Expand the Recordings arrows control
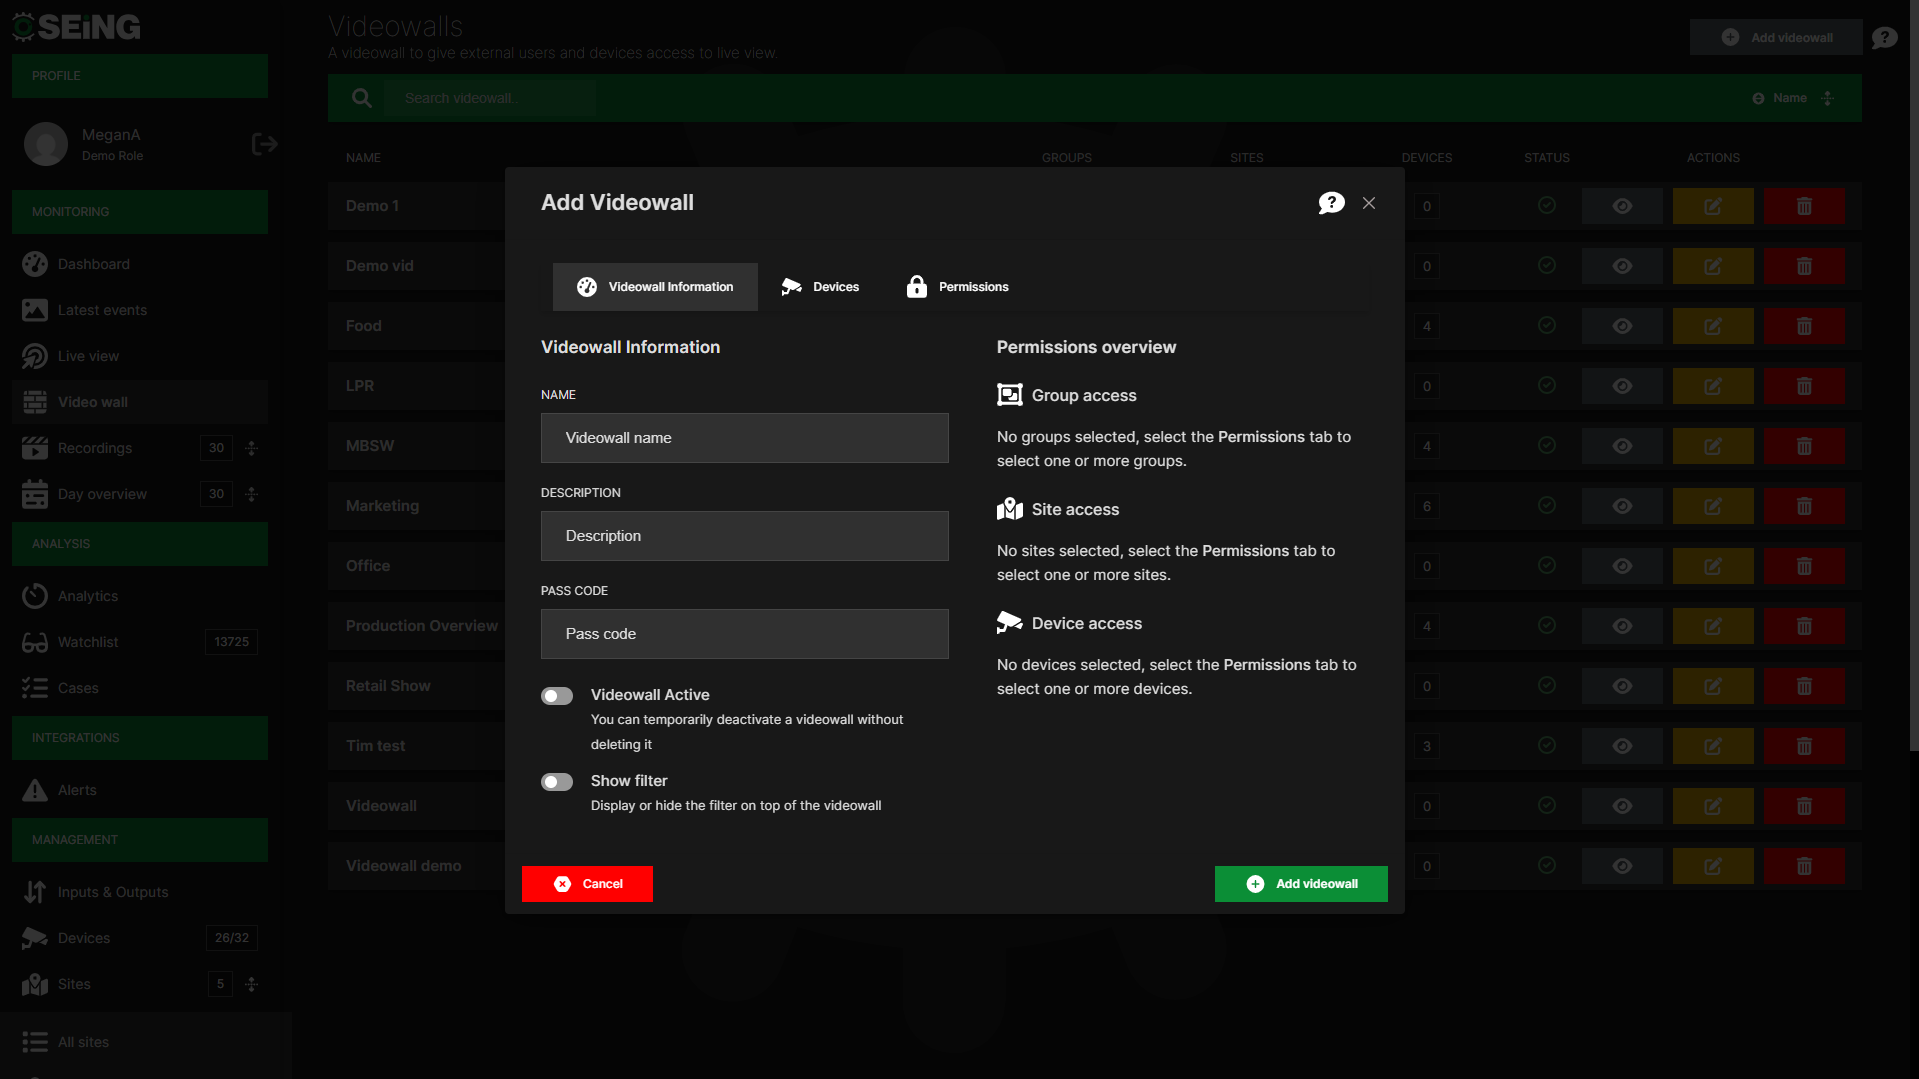1919x1079 pixels. coord(252,448)
